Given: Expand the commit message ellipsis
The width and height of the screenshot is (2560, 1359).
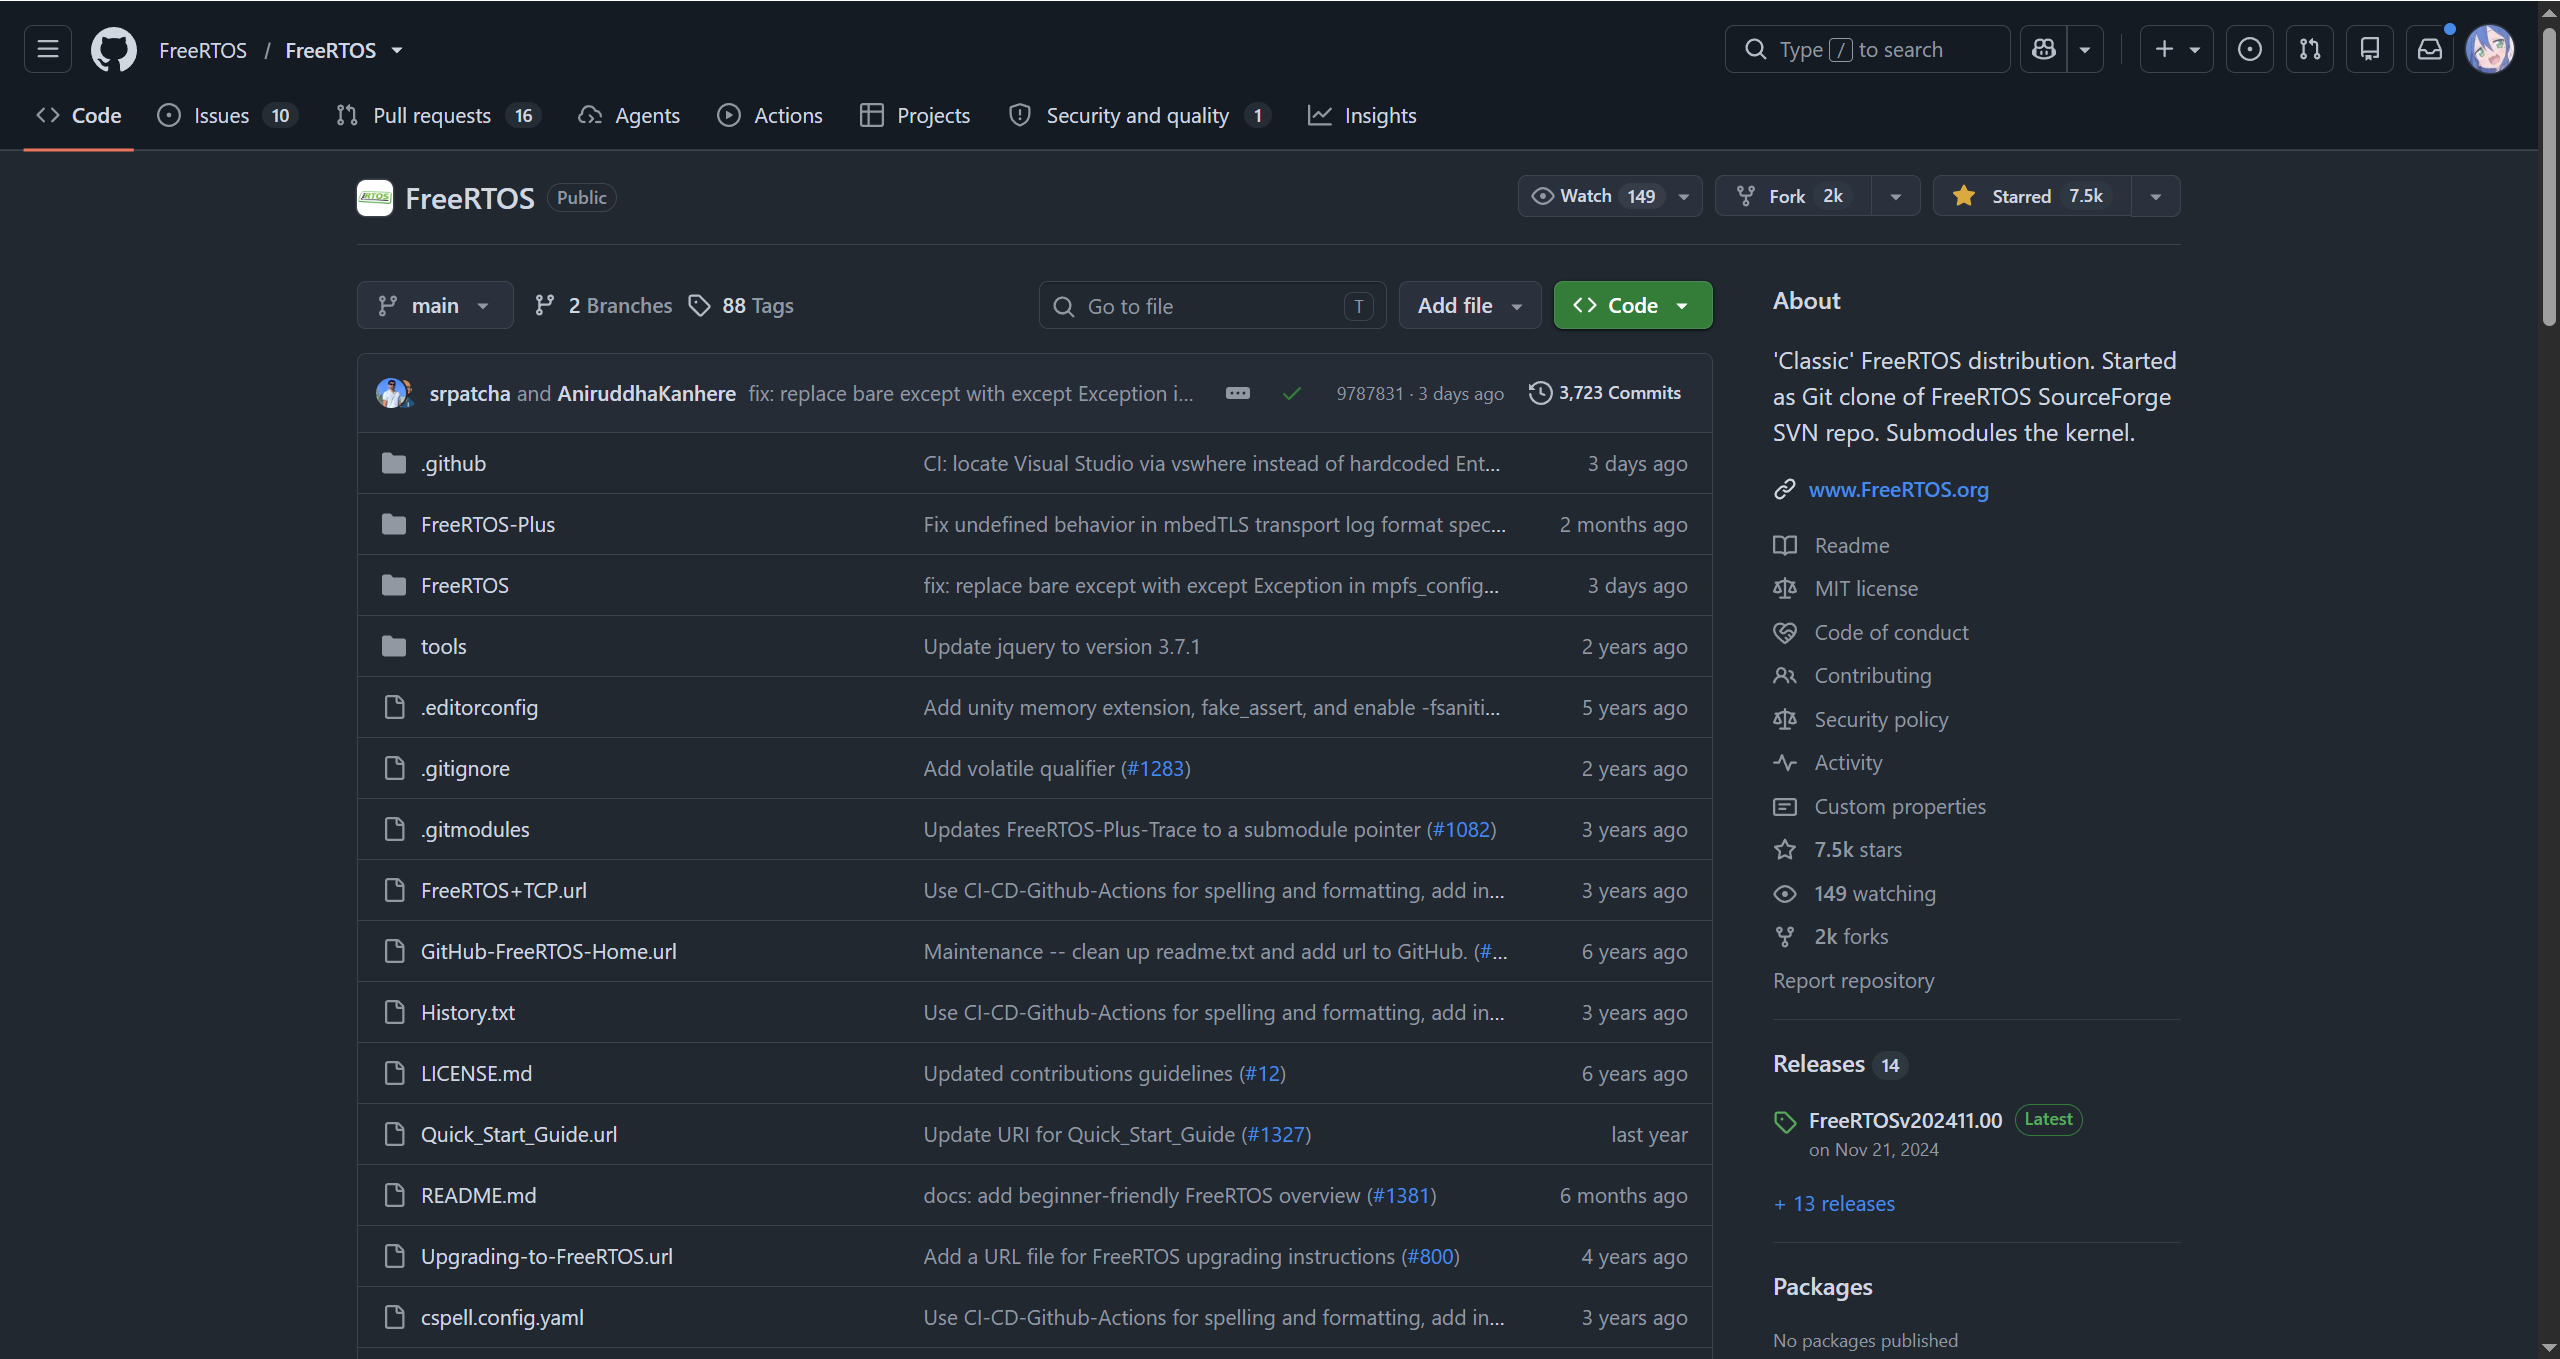Looking at the screenshot, I should click(x=1238, y=393).
